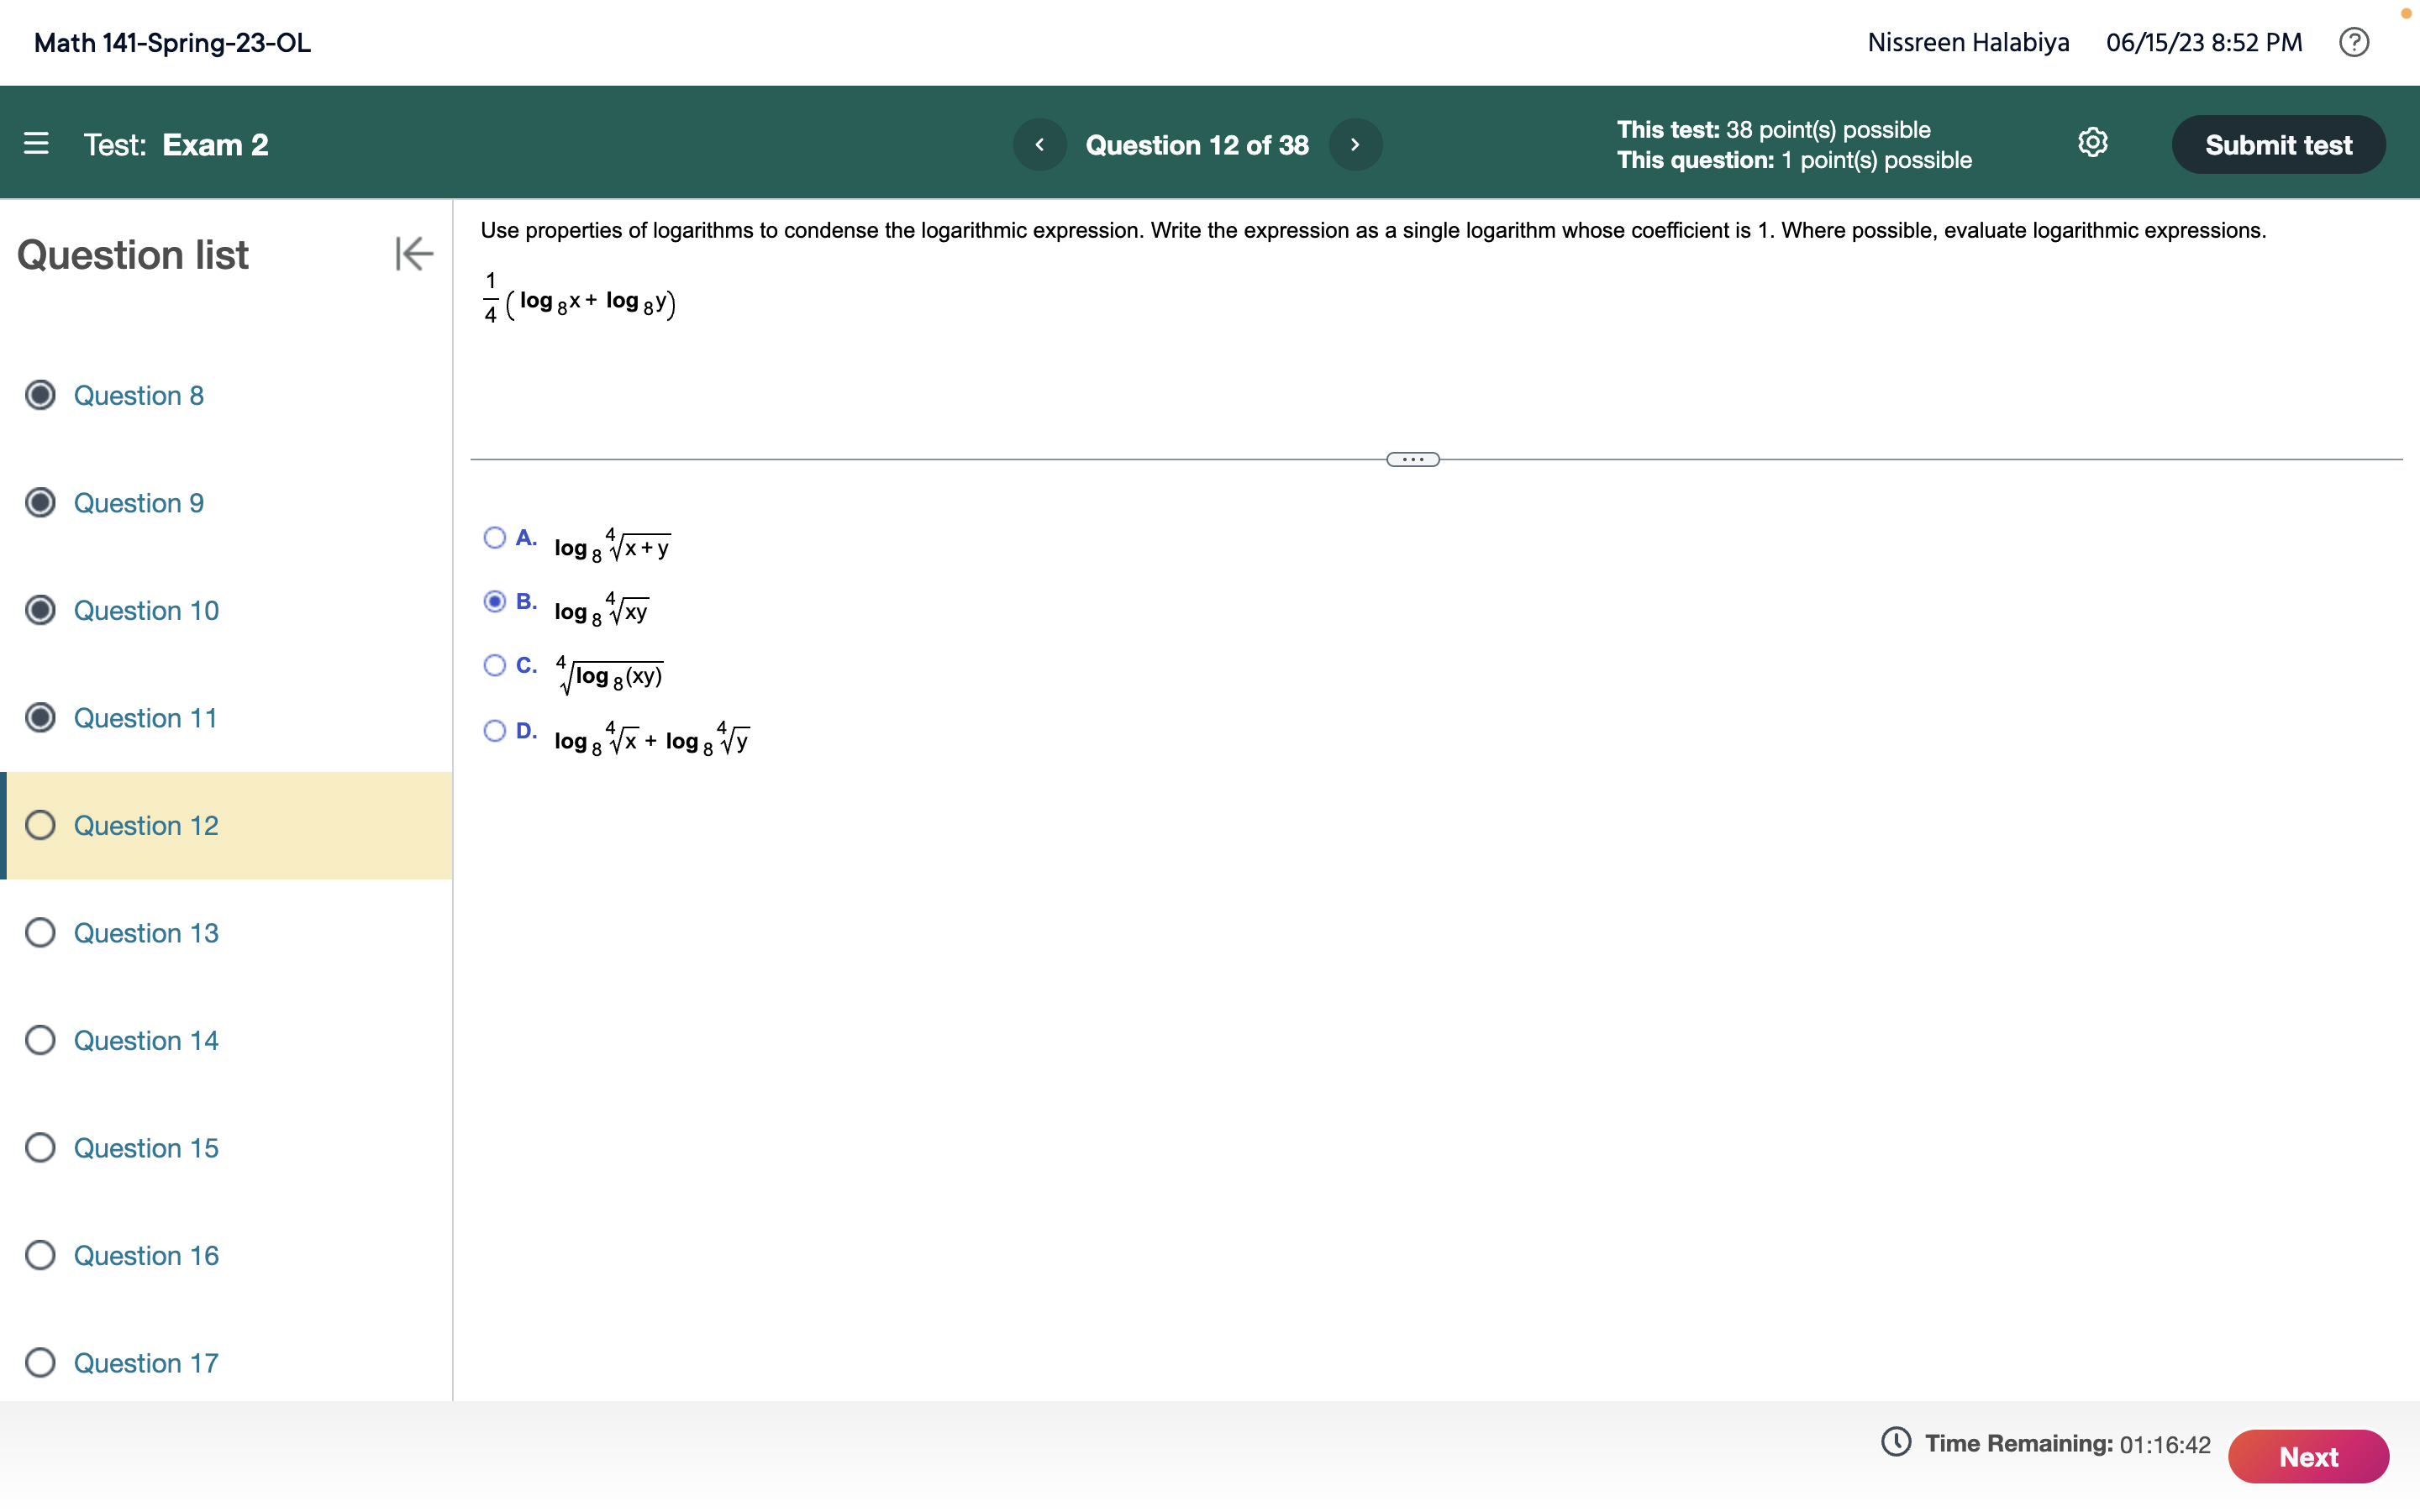Click the clock icon beside Time Remaining

(x=1898, y=1443)
